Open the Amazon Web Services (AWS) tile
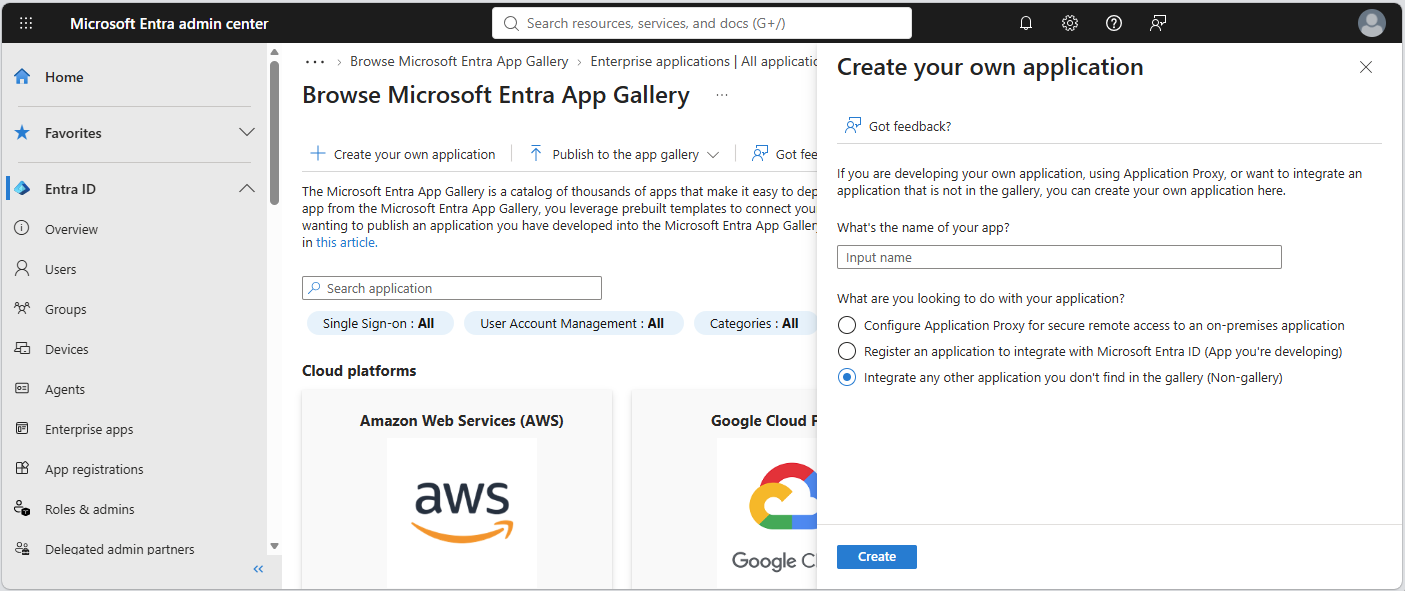The width and height of the screenshot is (1405, 591). point(457,489)
